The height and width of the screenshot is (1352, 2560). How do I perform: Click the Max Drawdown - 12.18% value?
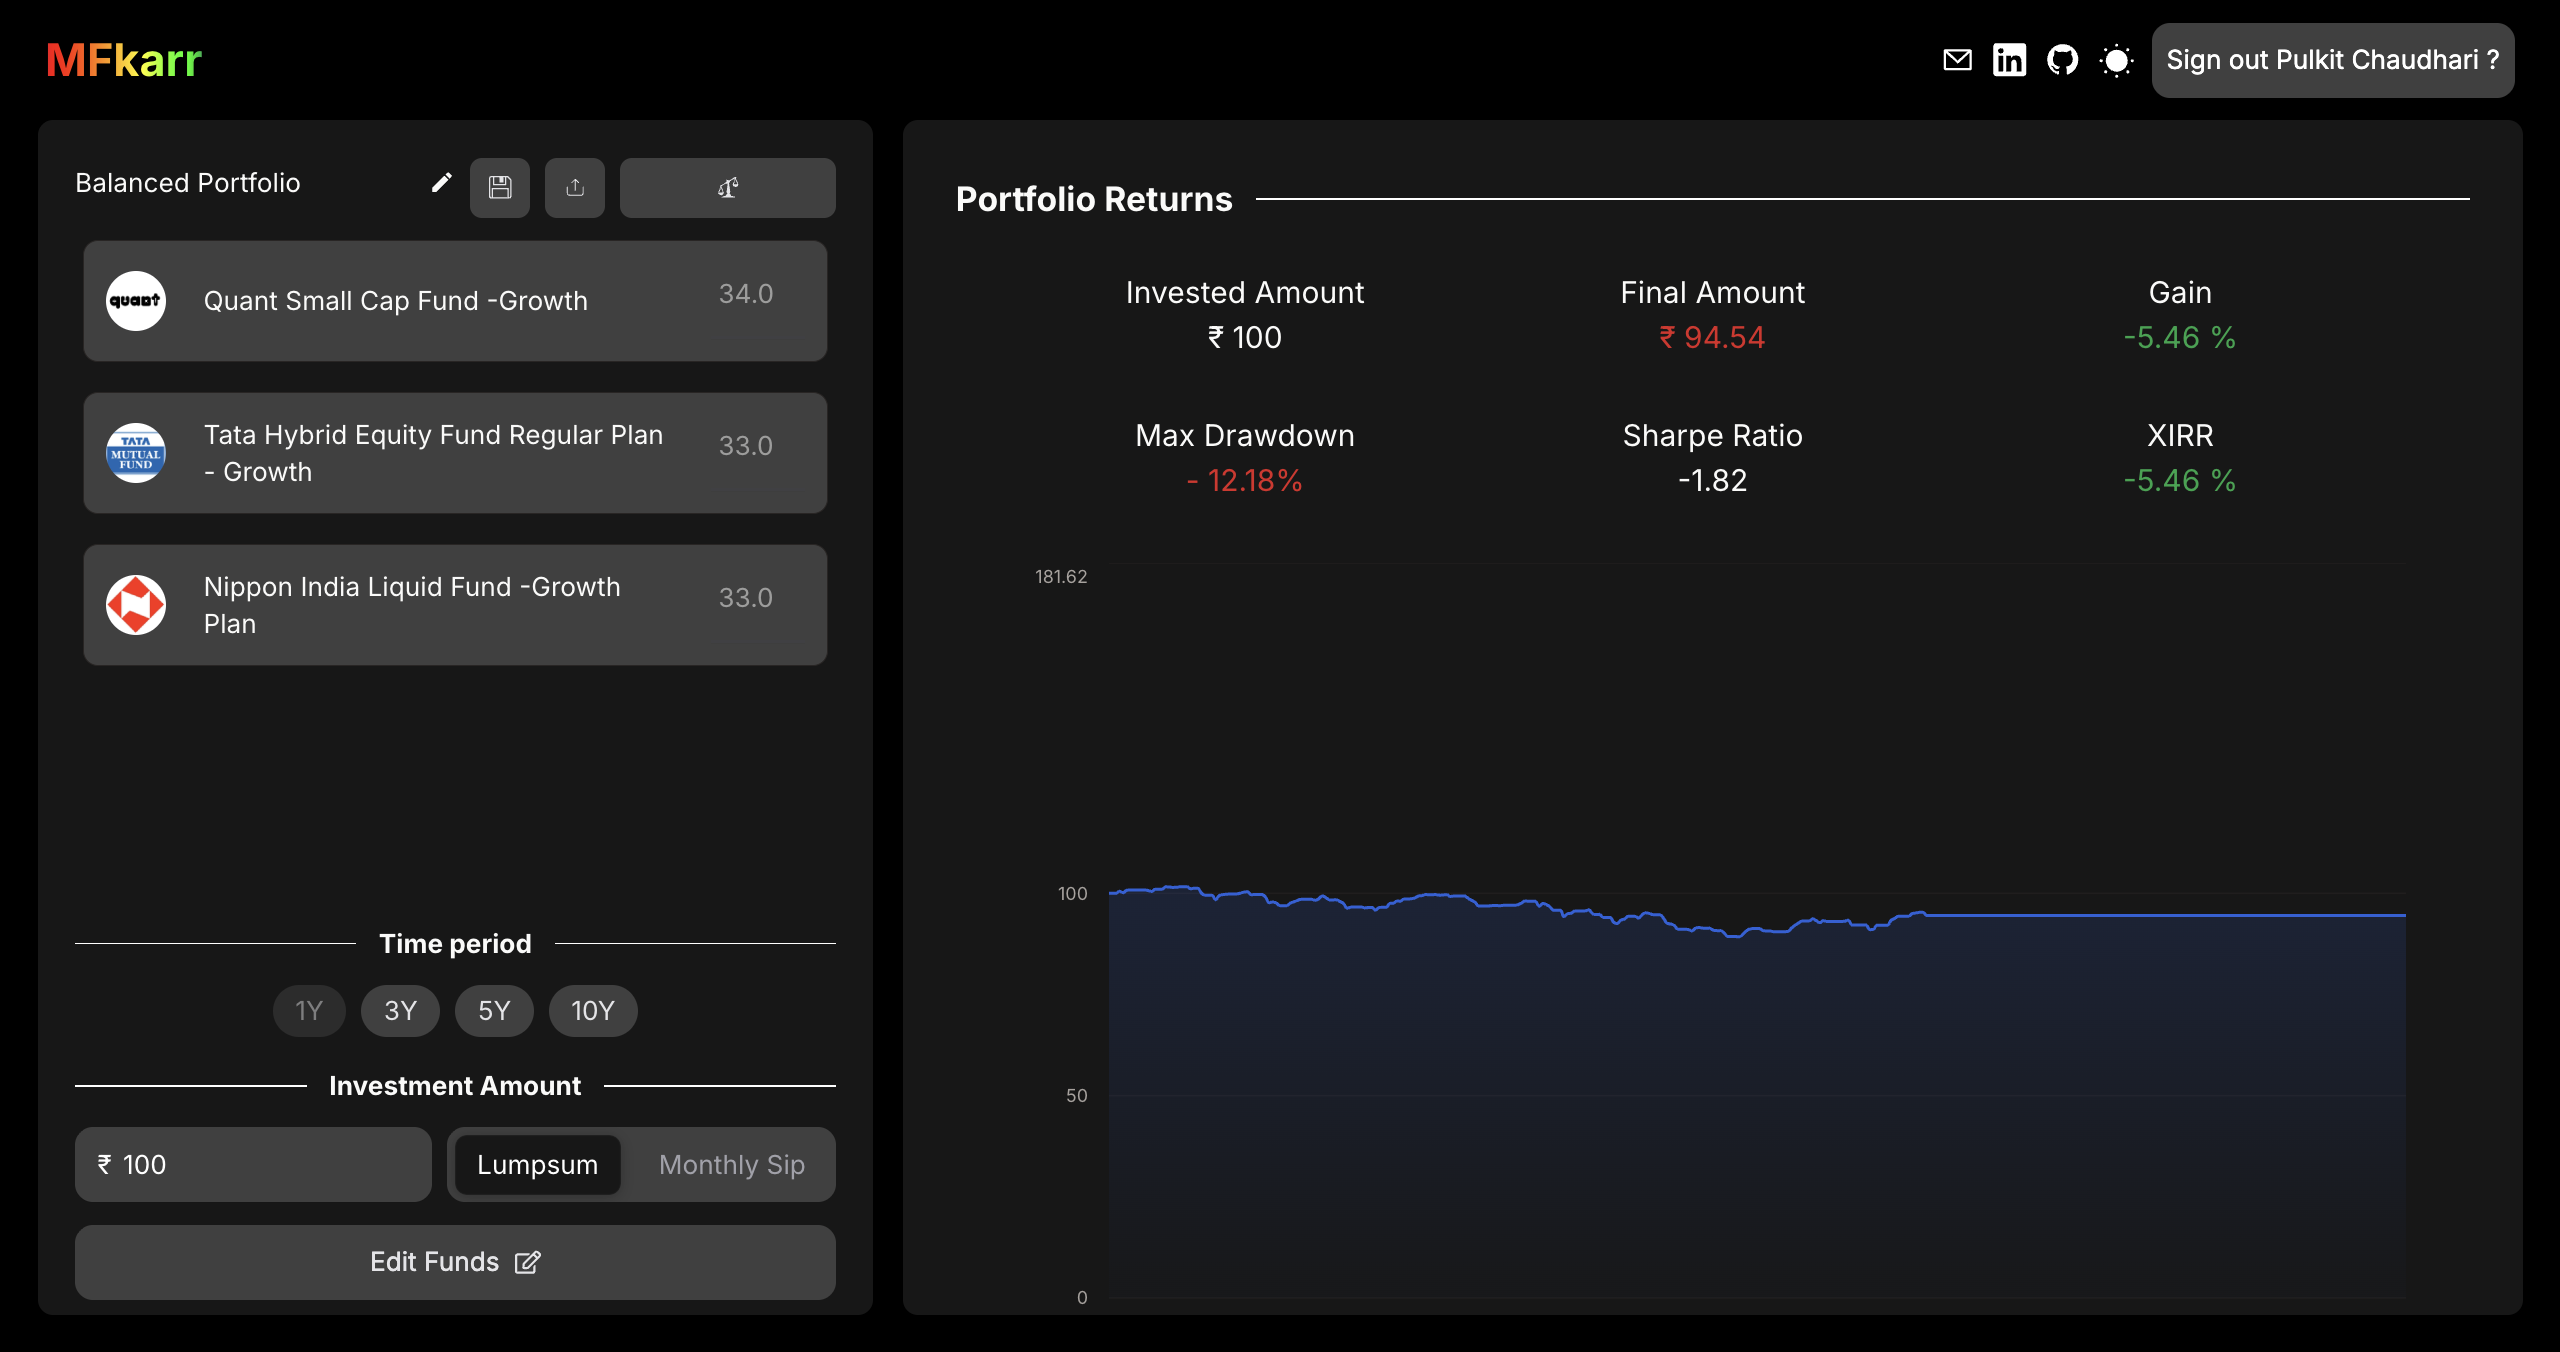click(x=1244, y=481)
